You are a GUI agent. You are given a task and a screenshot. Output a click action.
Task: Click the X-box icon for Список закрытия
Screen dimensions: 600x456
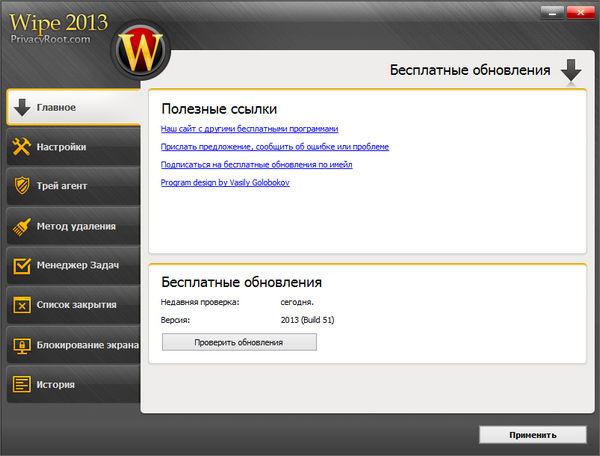point(22,305)
